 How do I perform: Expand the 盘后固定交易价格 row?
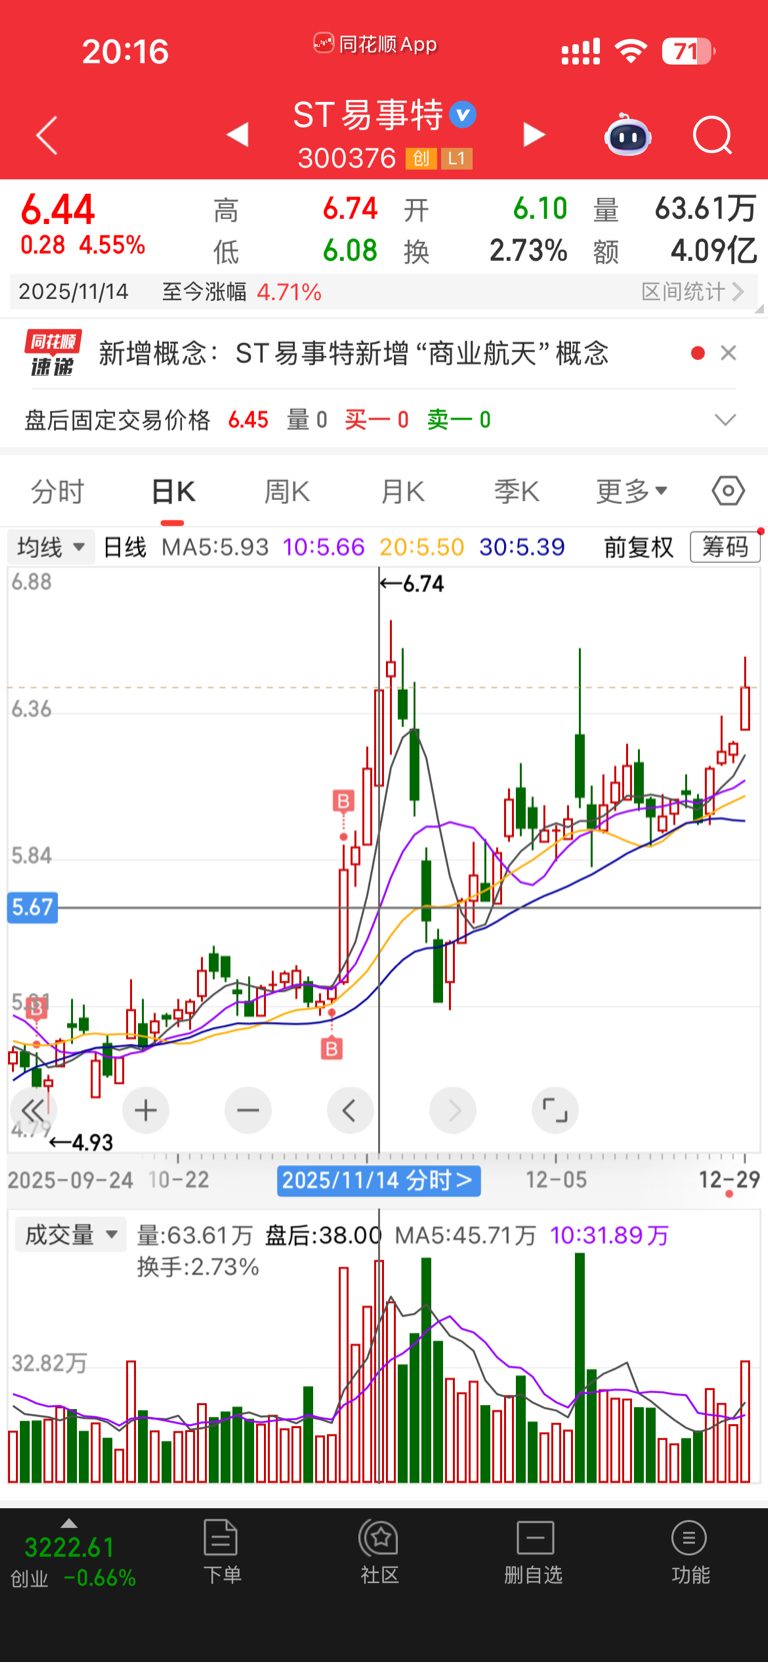pyautogui.click(x=725, y=420)
